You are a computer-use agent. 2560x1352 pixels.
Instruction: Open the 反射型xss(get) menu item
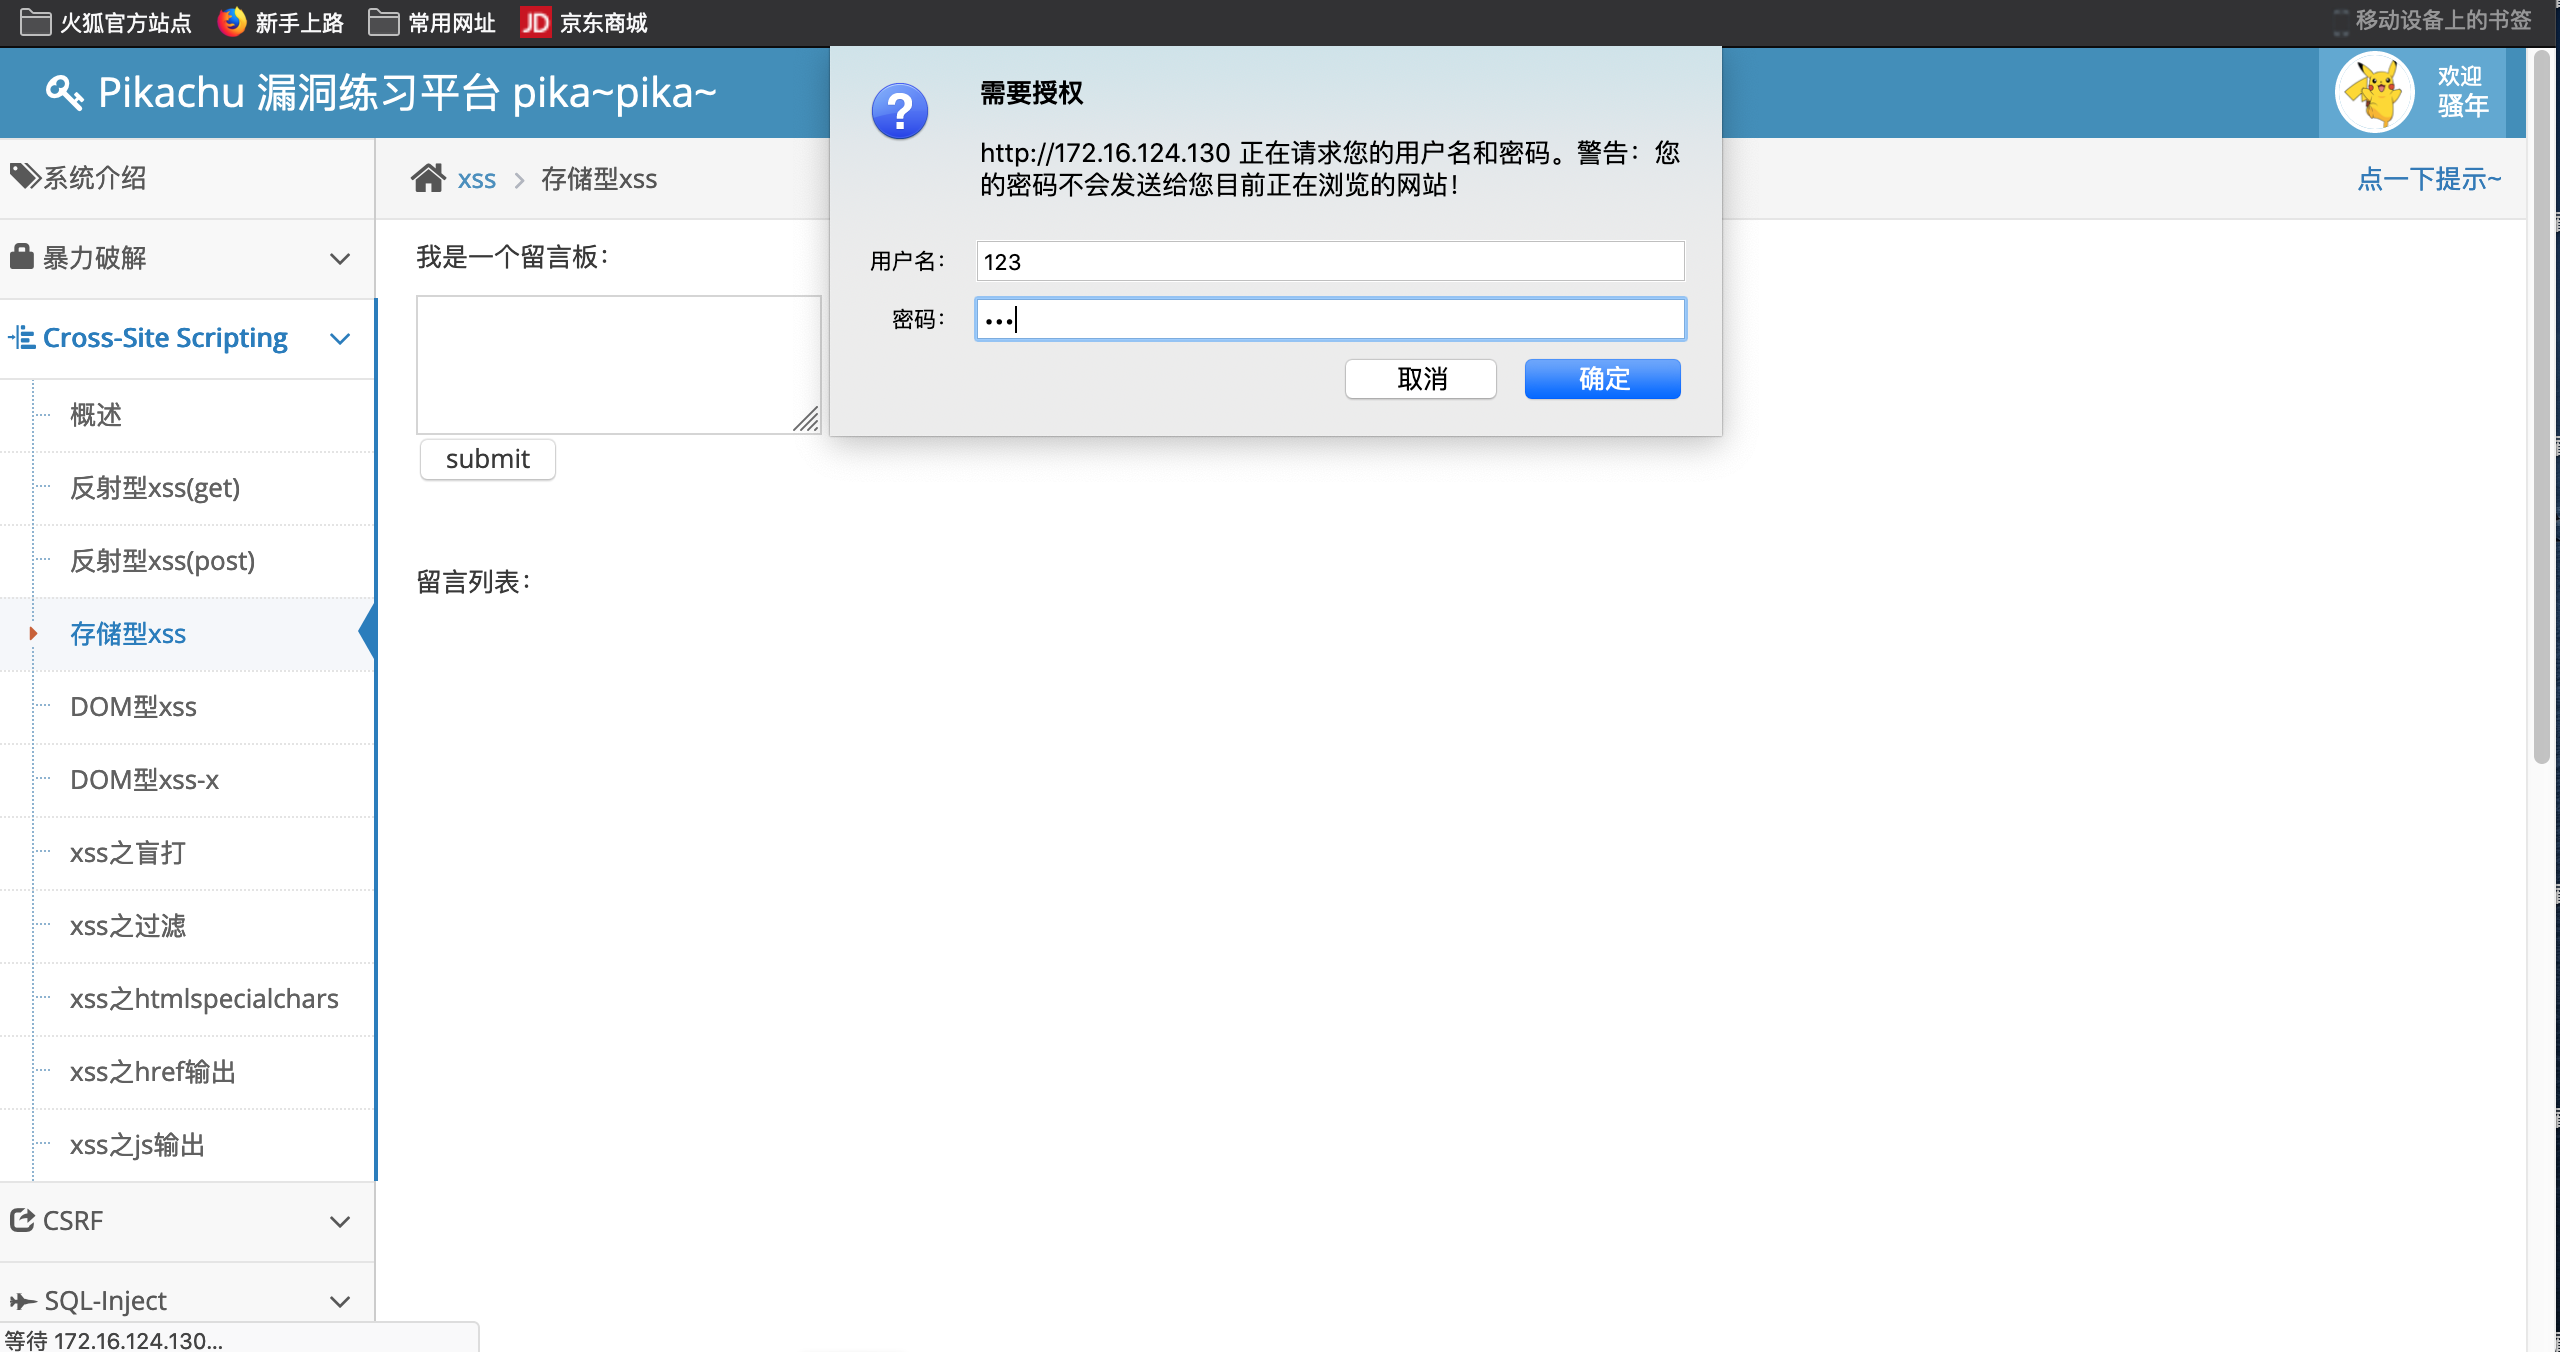click(155, 488)
